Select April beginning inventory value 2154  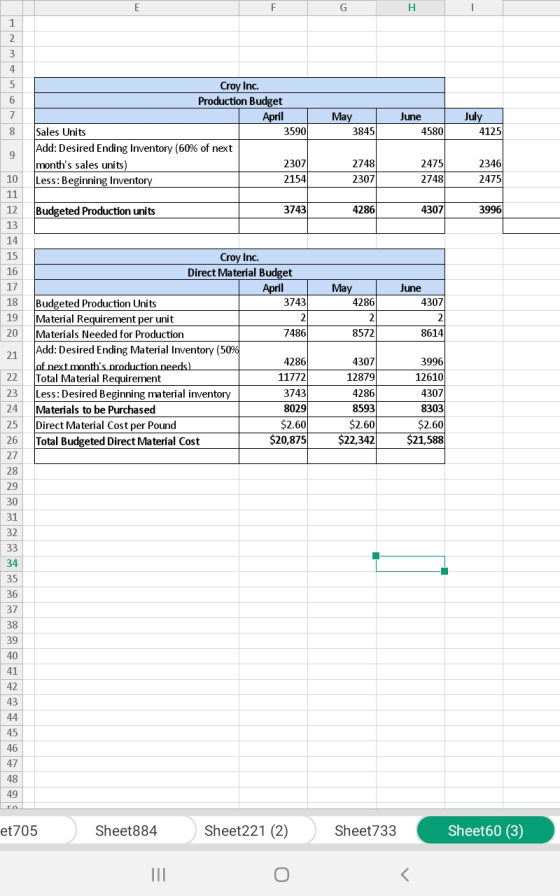[273, 179]
